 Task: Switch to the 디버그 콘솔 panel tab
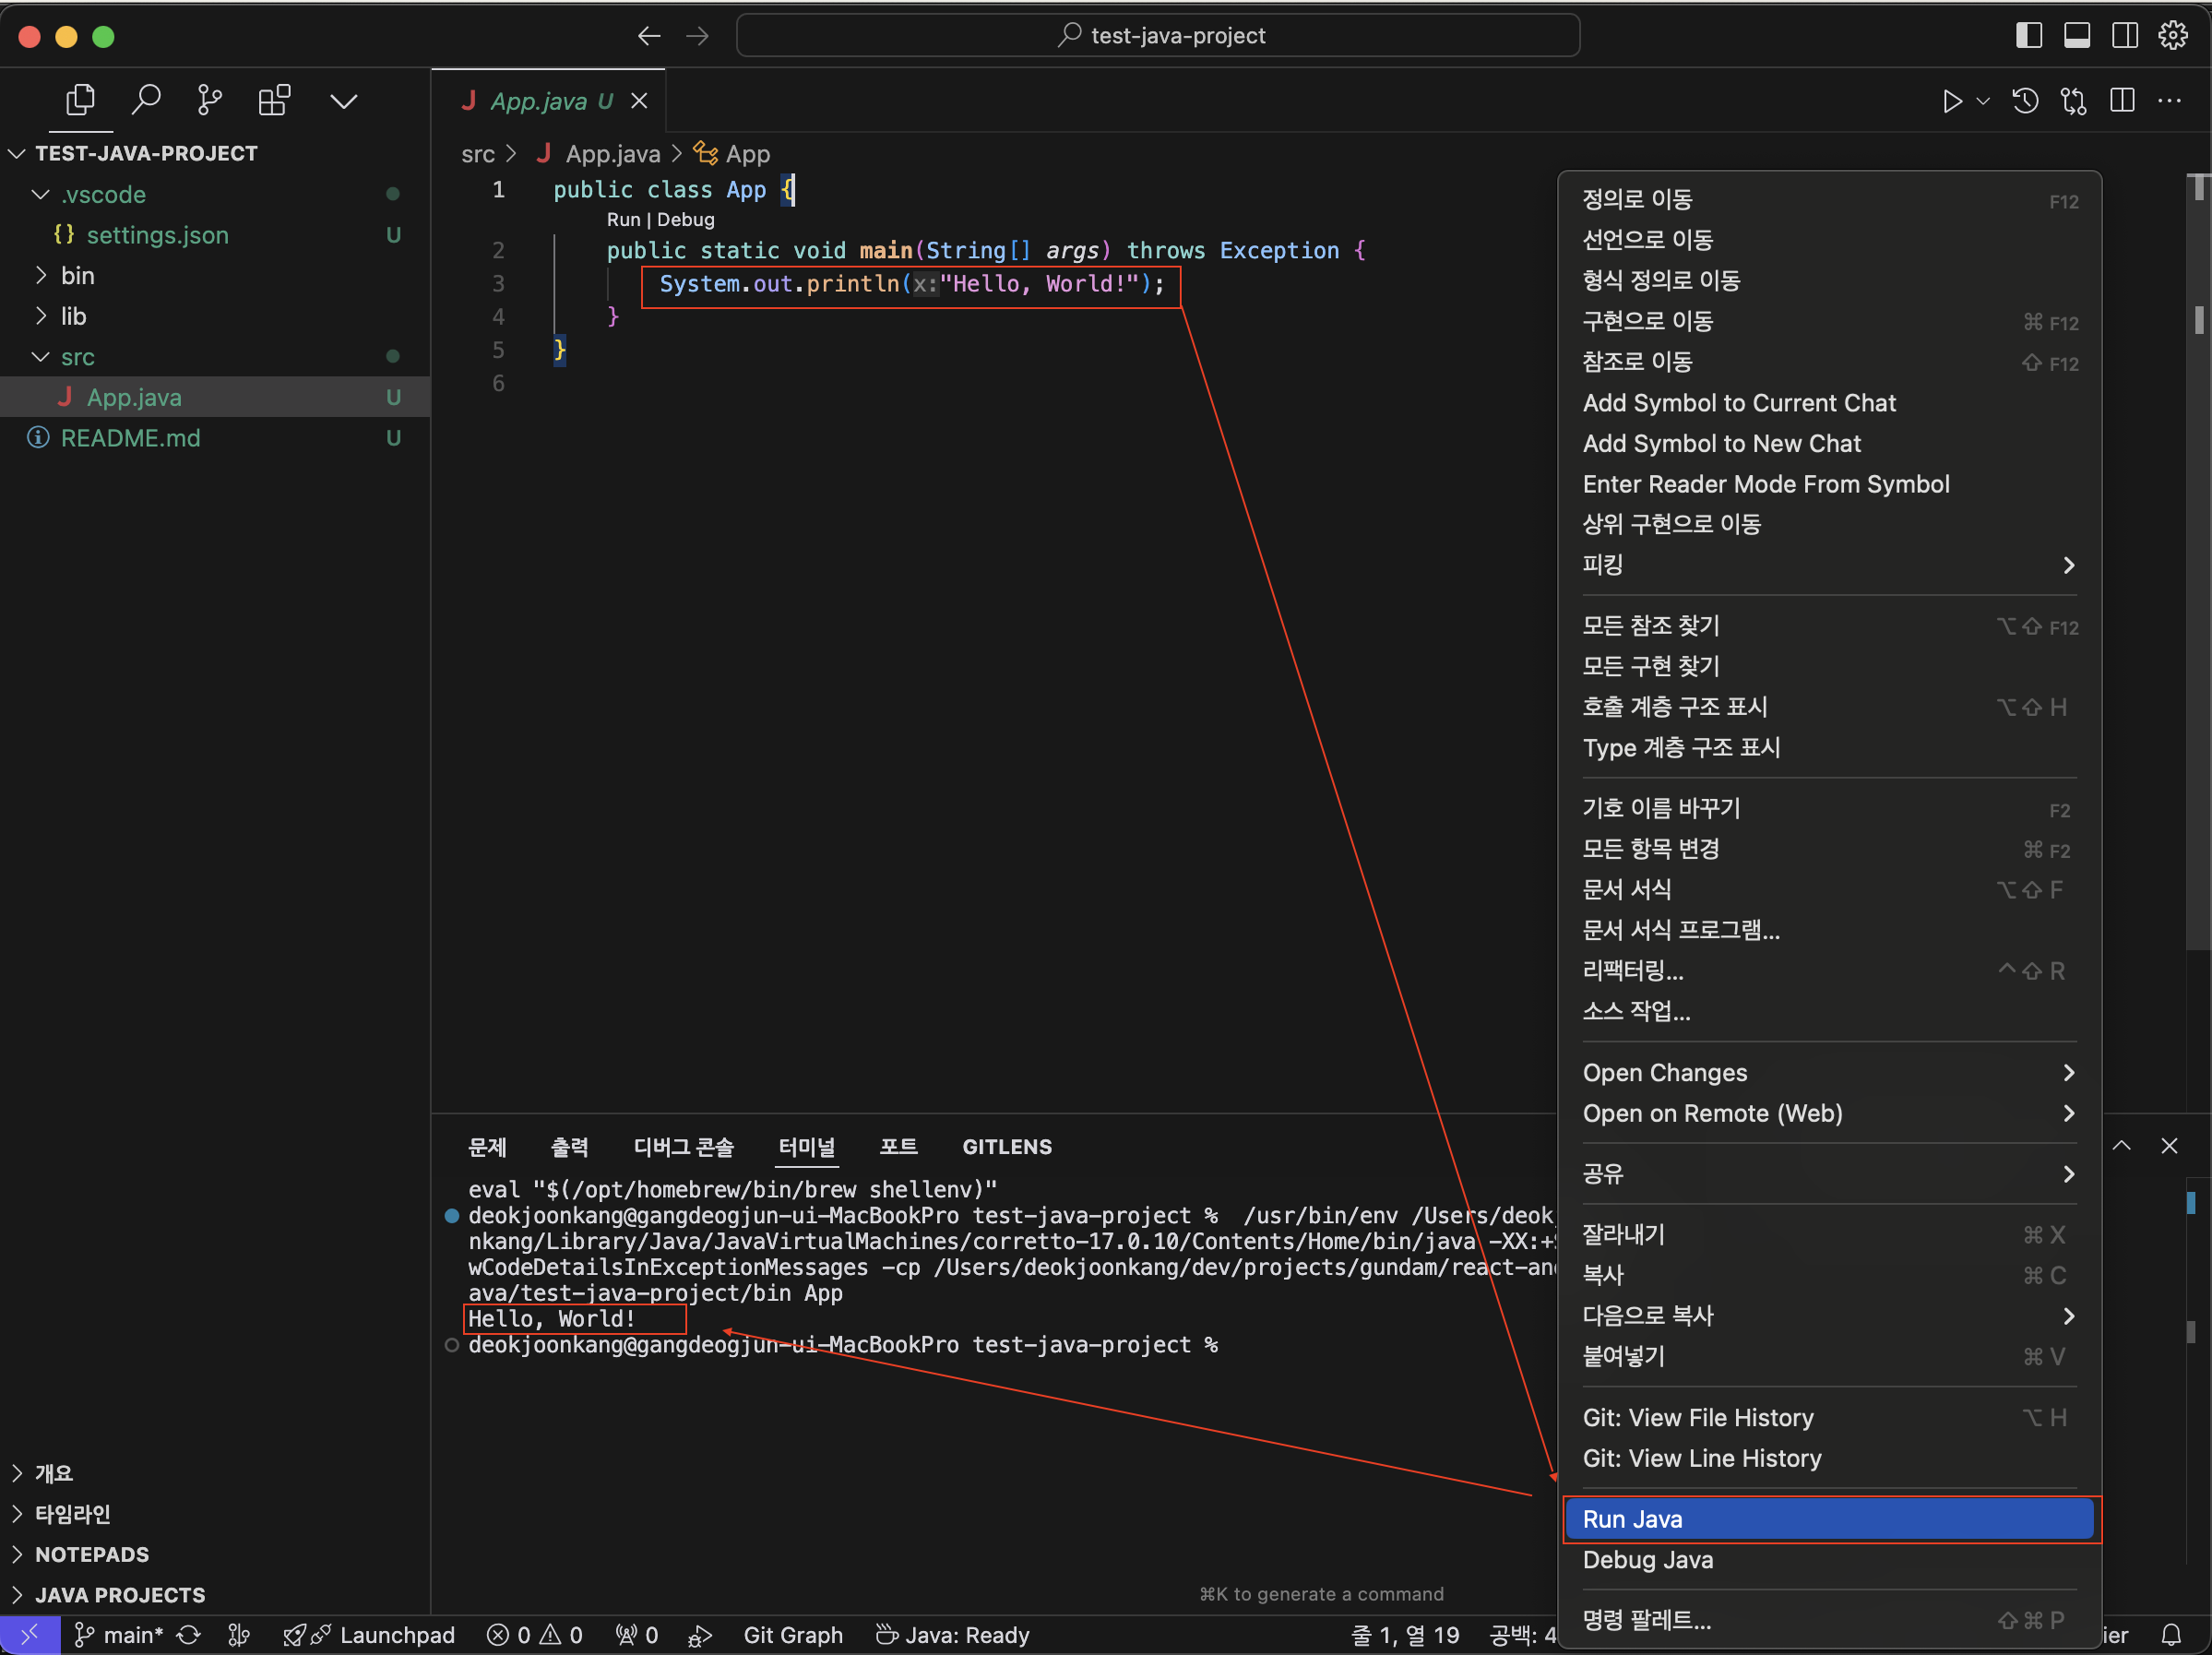coord(683,1147)
